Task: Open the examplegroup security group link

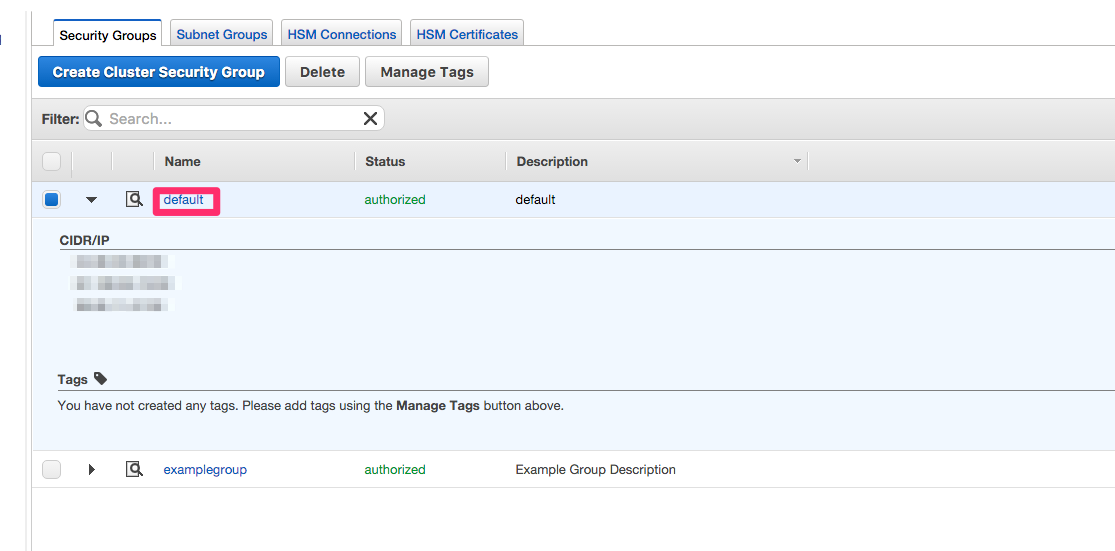Action: 205,469
